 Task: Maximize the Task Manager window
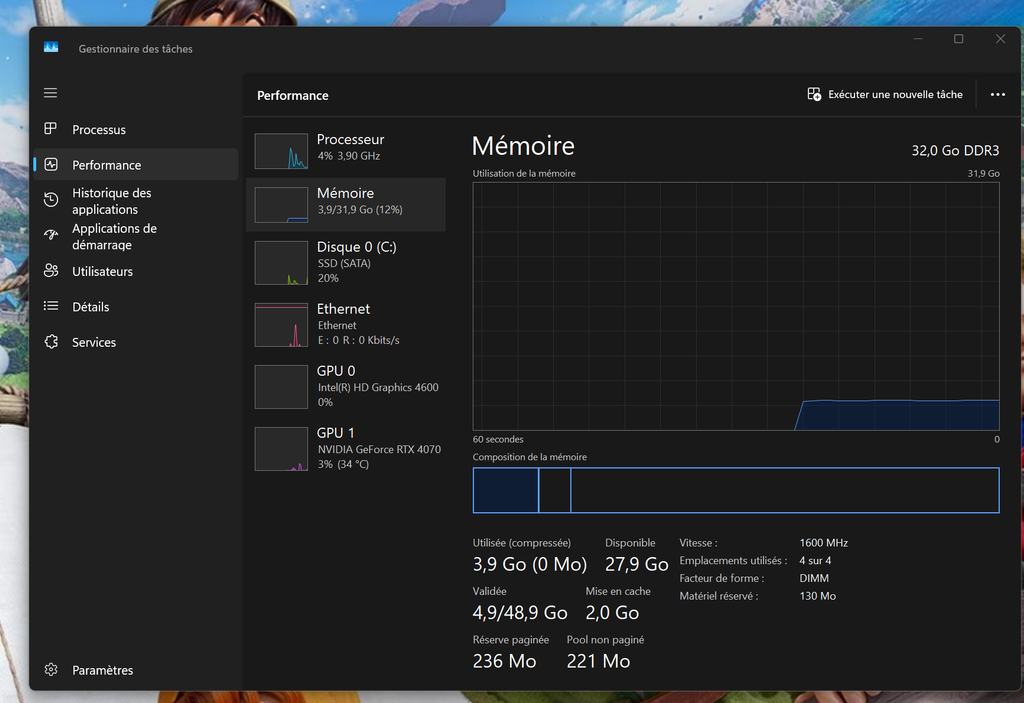point(958,39)
